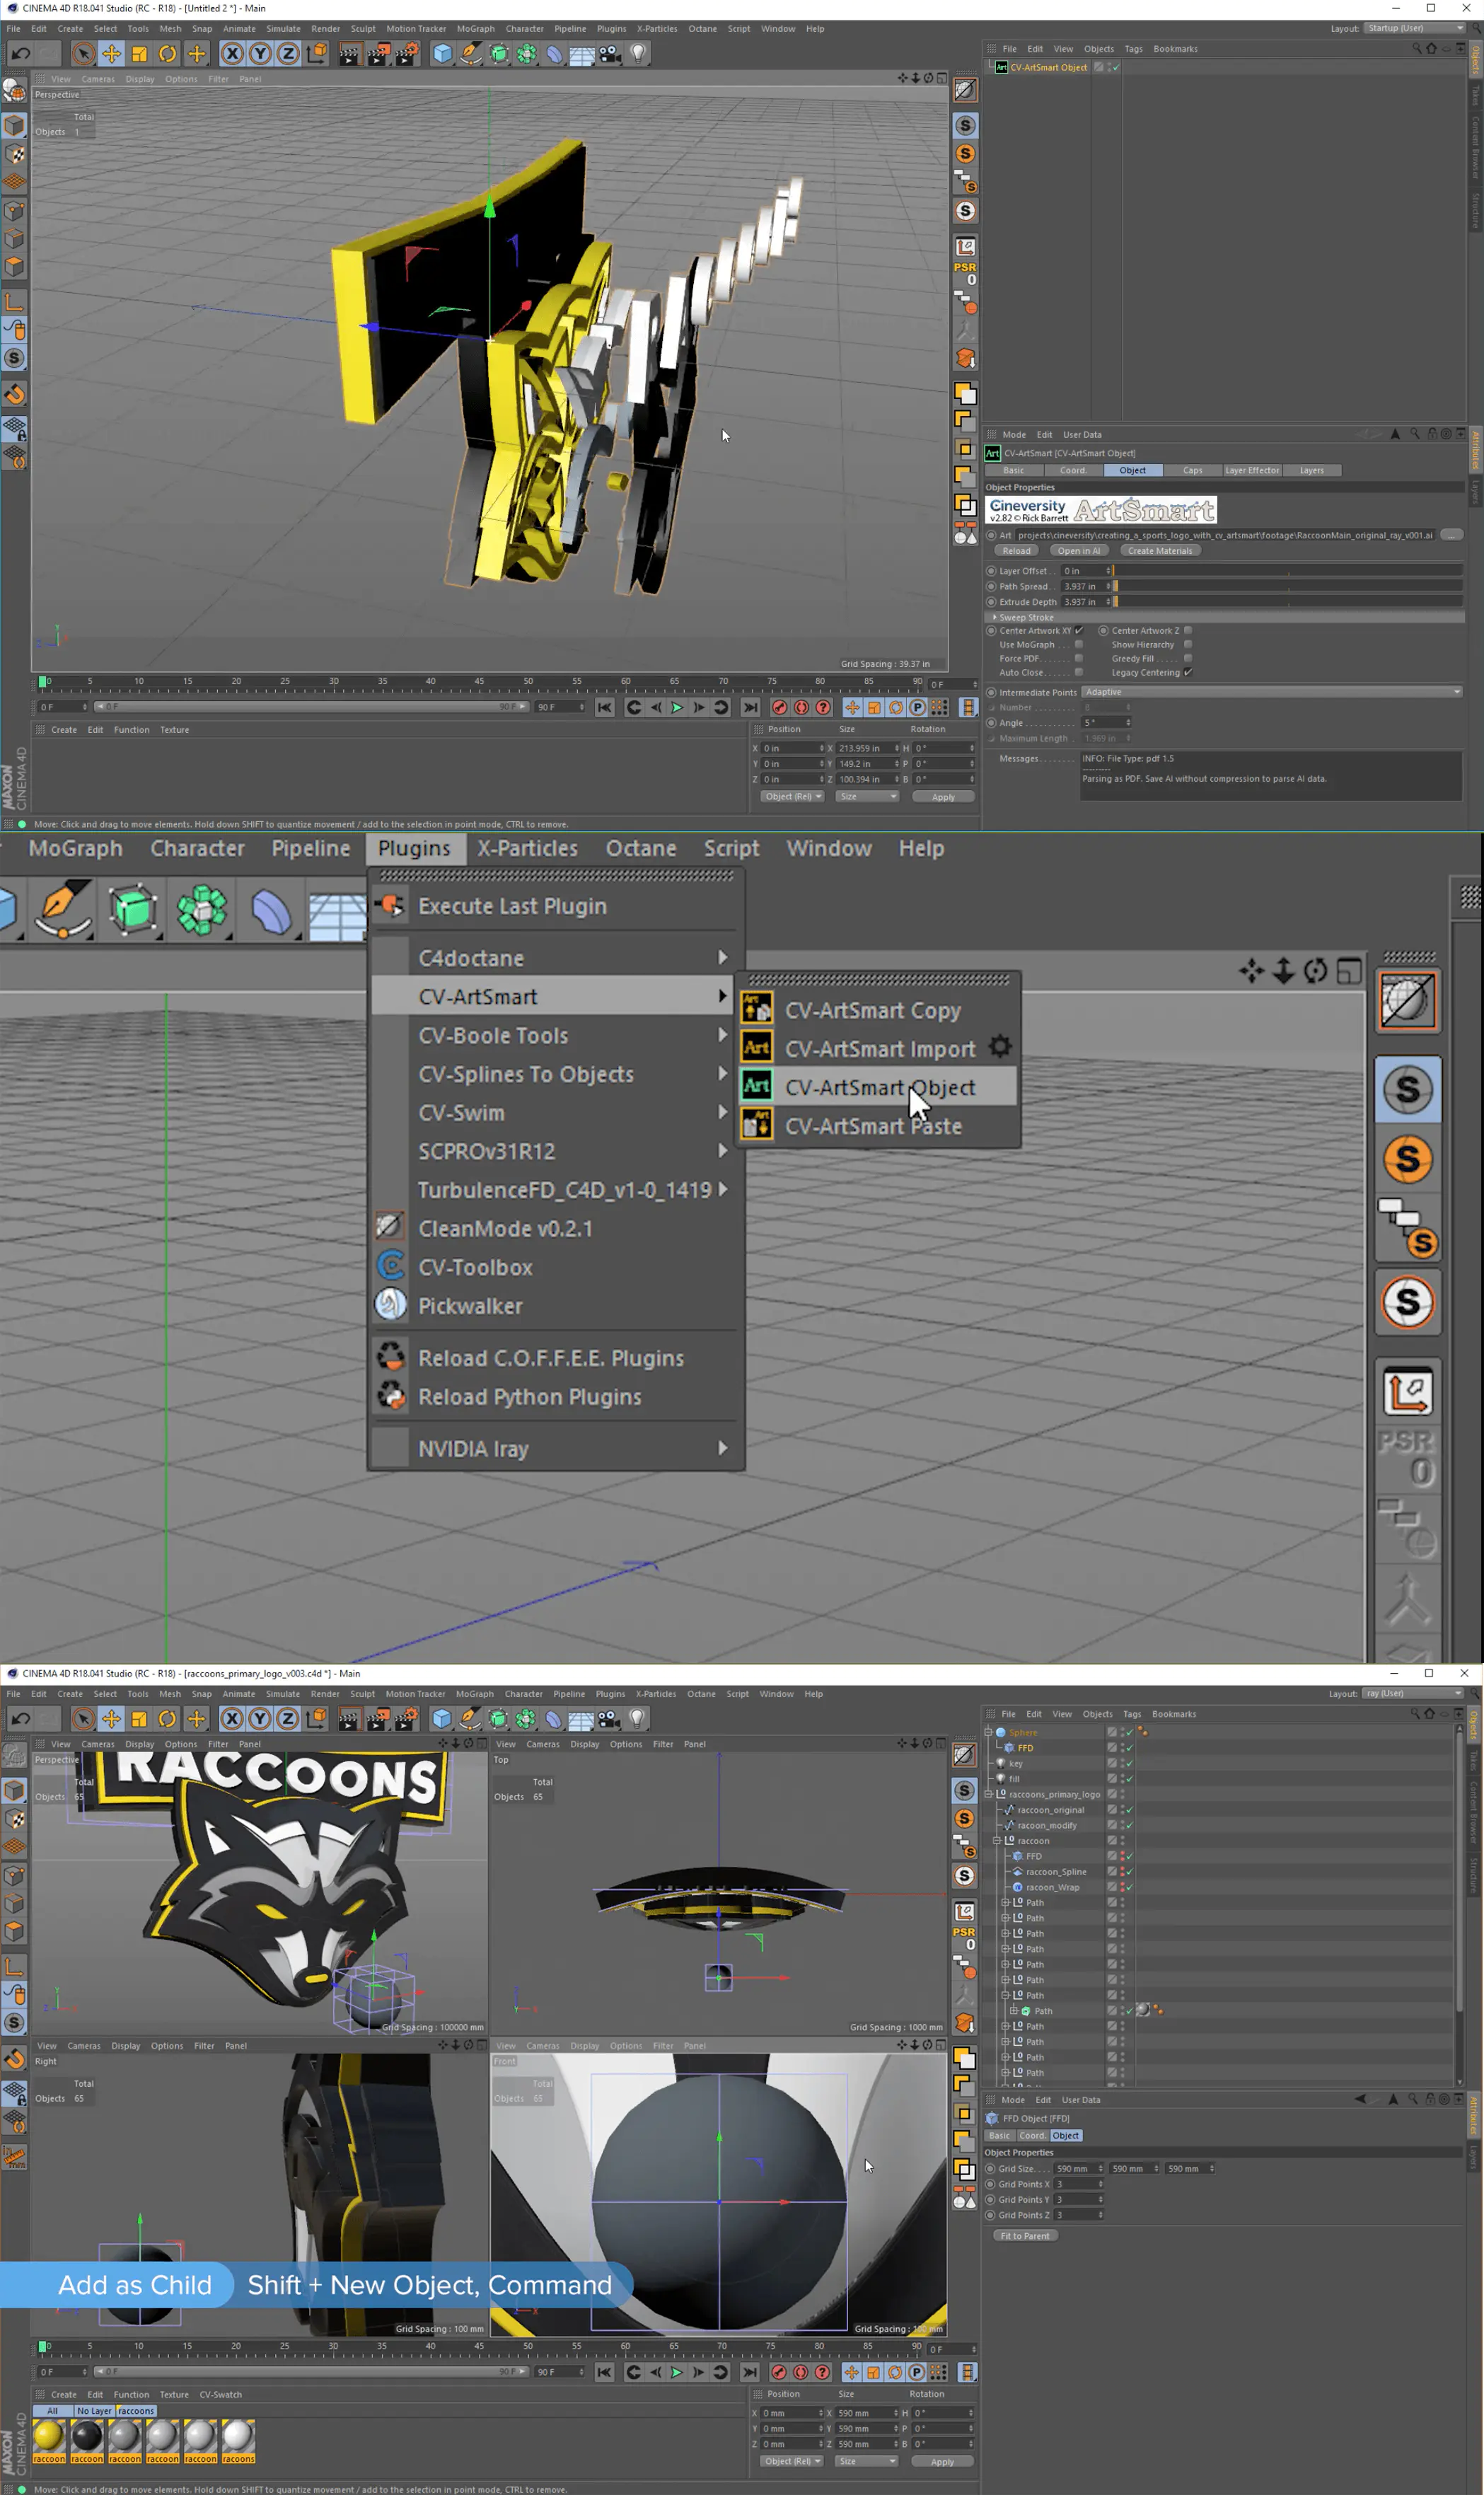Click the Art file browse ... button
Screen dimensions: 1484x2495
click(x=1452, y=535)
